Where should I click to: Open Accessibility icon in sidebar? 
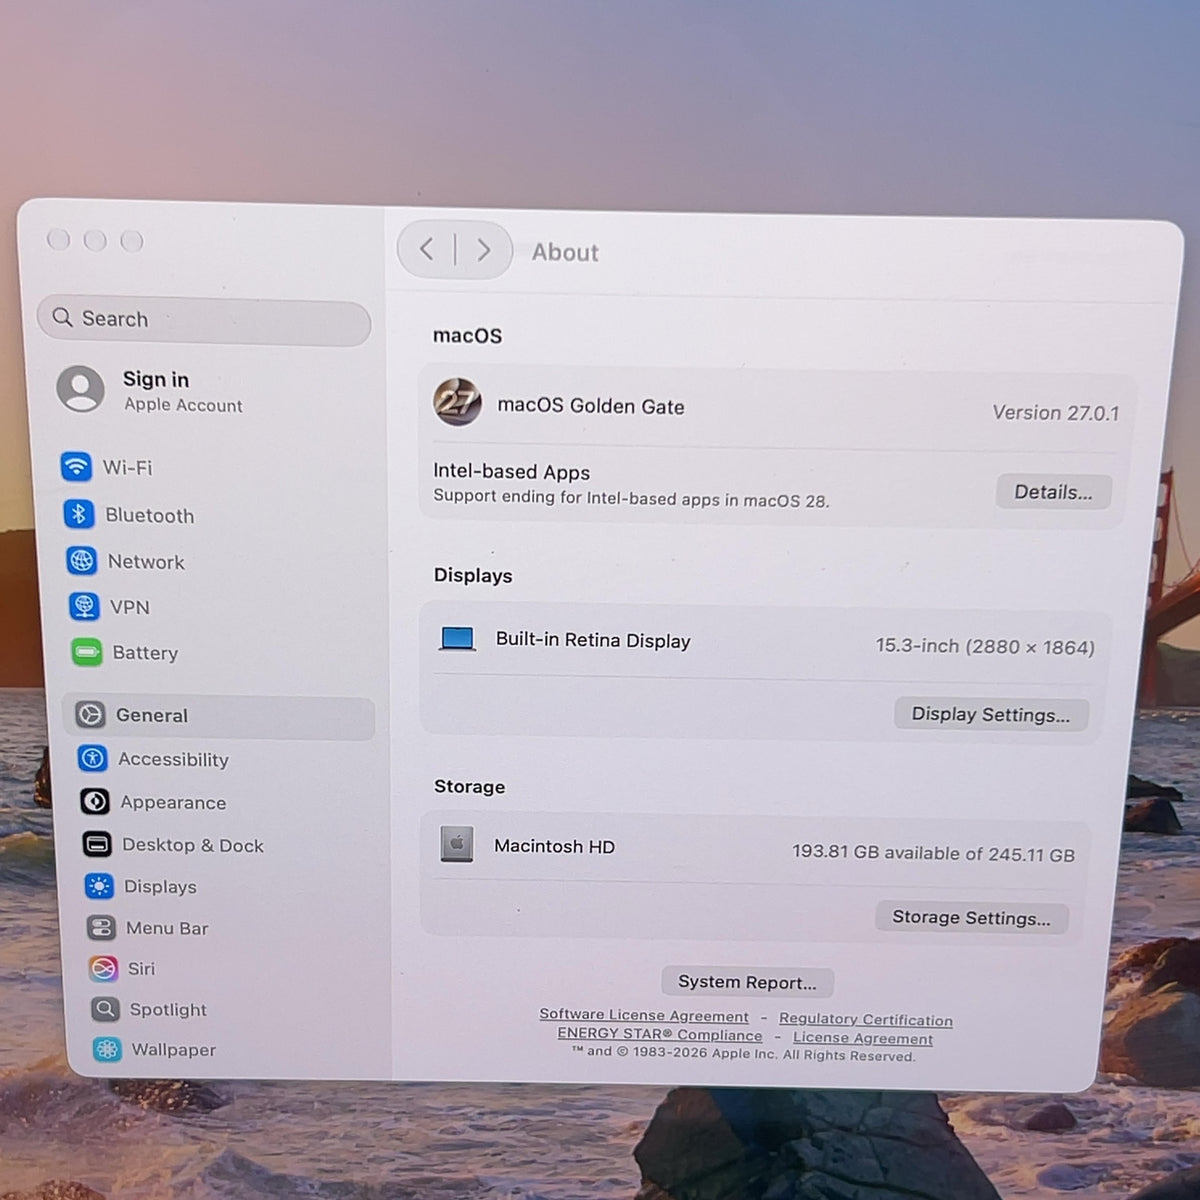point(93,758)
